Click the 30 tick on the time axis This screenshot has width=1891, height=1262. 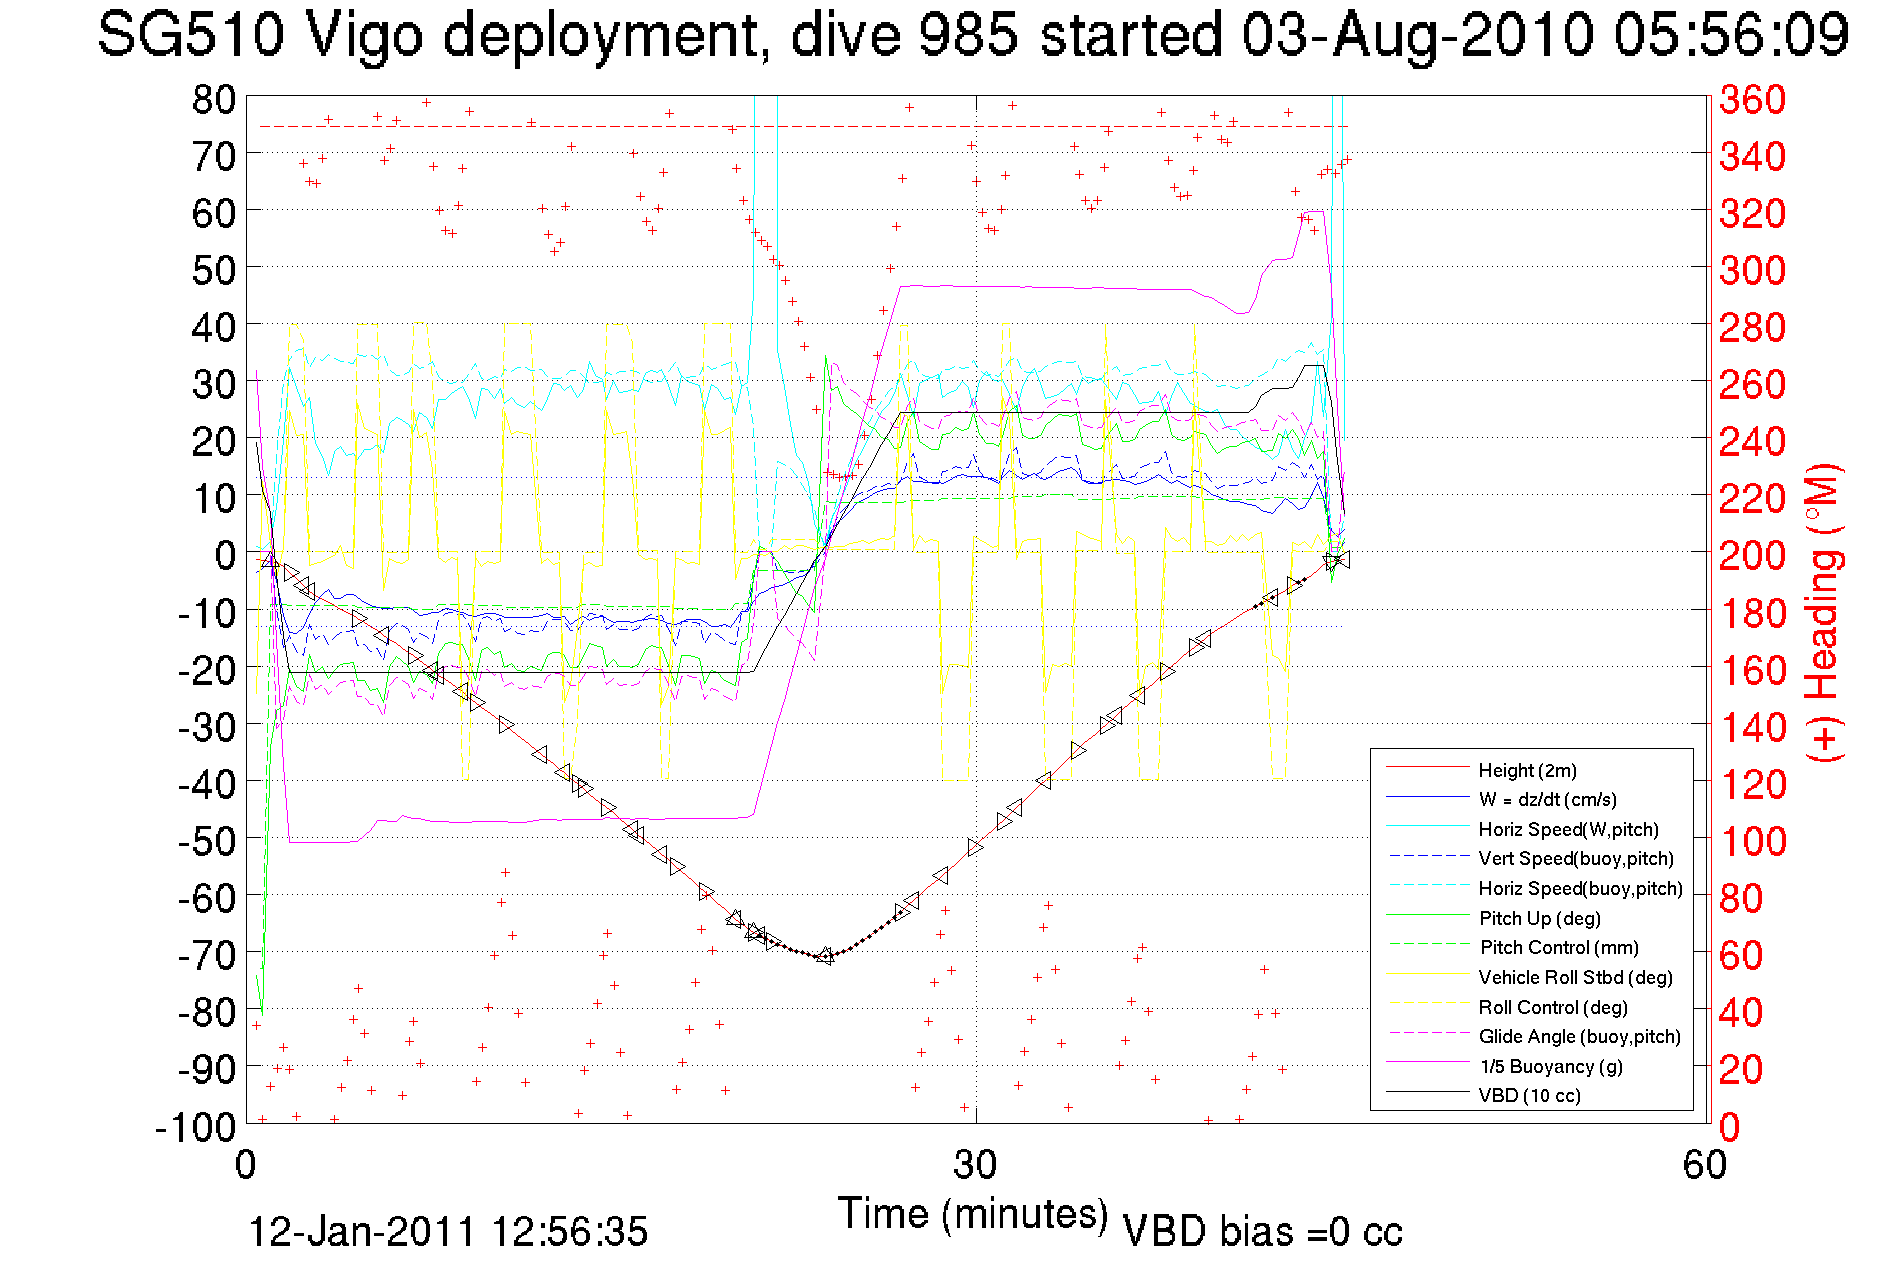[x=974, y=1165]
